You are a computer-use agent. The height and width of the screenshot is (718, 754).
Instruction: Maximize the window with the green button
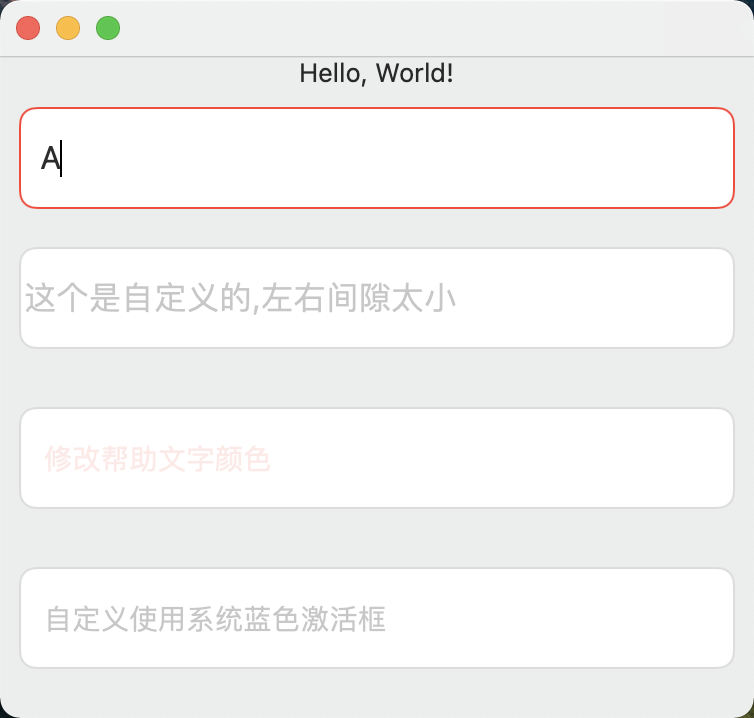(x=108, y=28)
